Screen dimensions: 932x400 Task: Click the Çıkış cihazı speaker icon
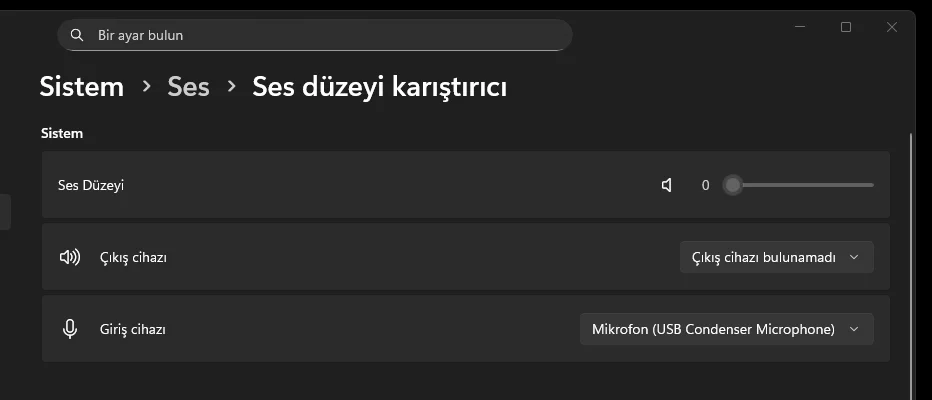pyautogui.click(x=69, y=257)
